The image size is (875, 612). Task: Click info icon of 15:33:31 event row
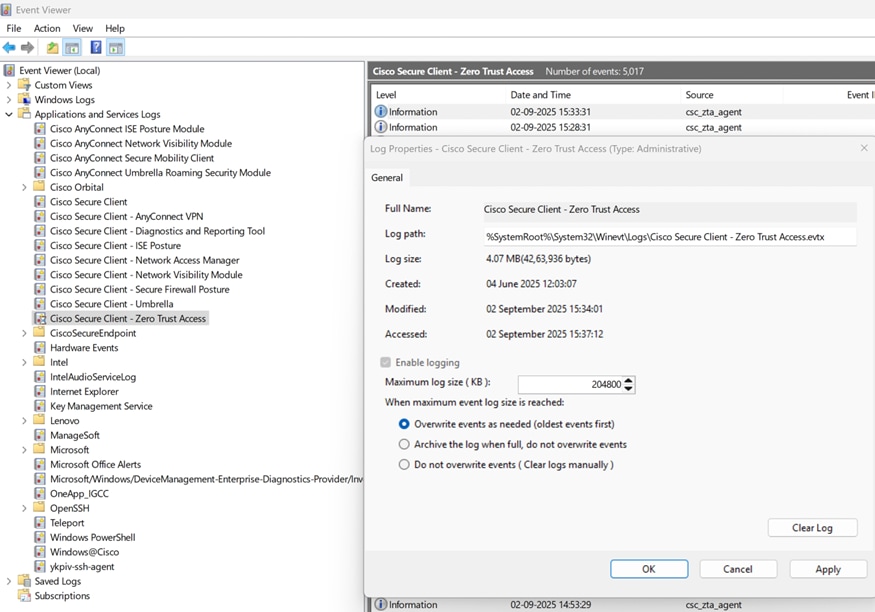pyautogui.click(x=381, y=112)
